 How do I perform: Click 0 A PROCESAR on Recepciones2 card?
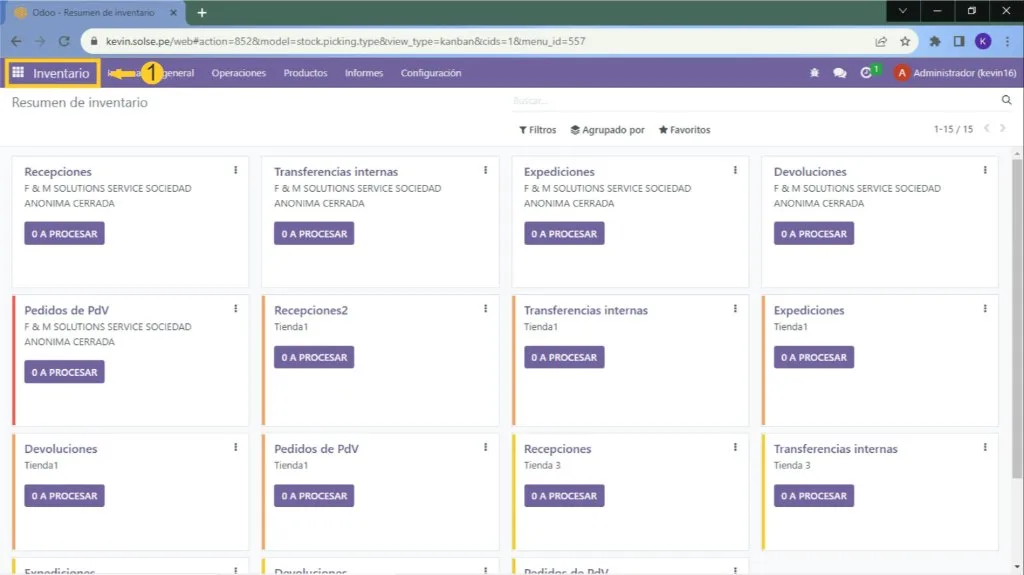tap(314, 357)
